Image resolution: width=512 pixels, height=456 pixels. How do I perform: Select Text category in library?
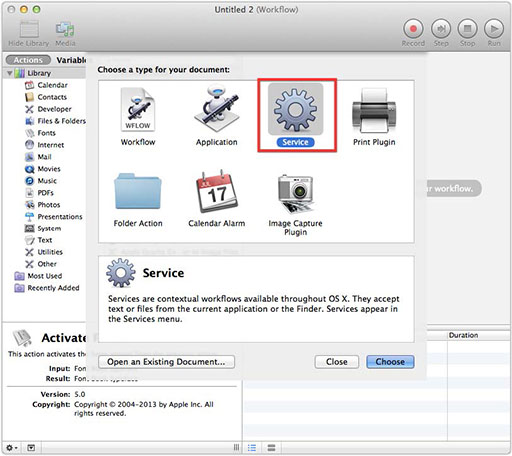tap(38, 240)
